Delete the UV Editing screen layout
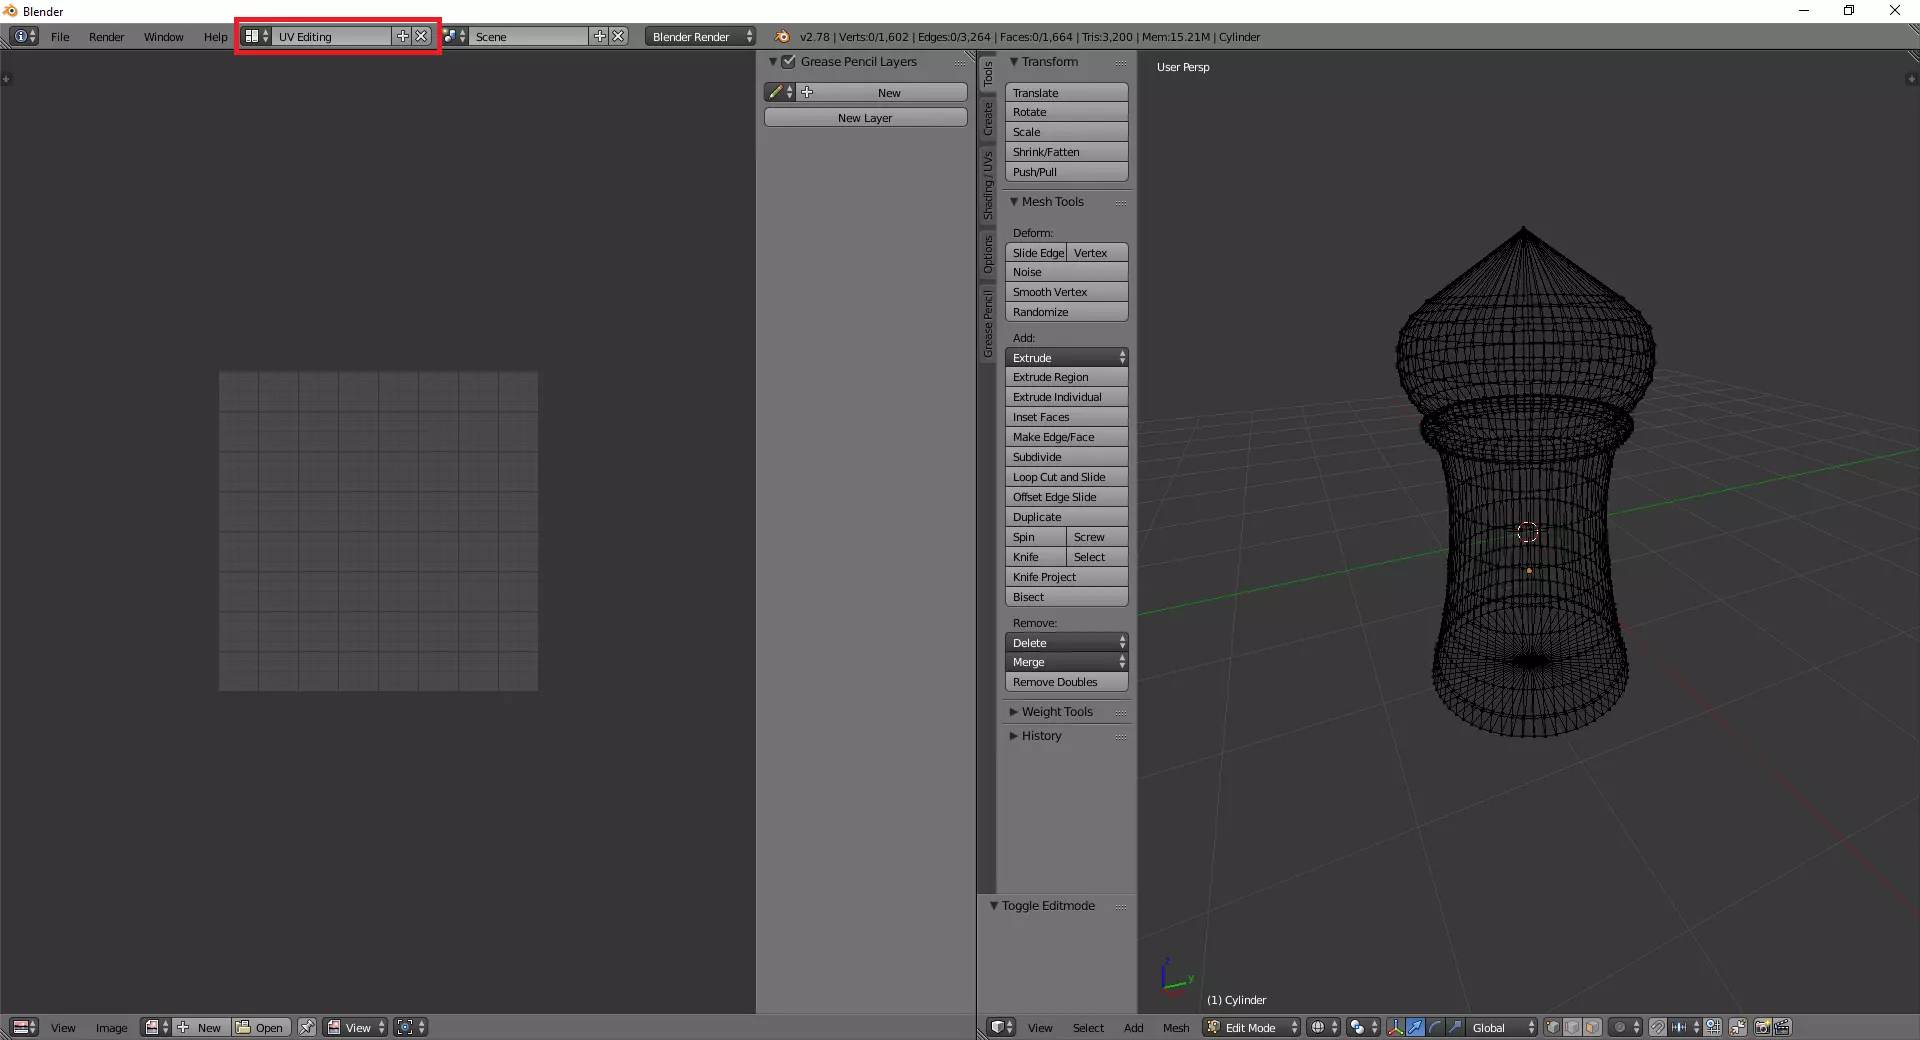 click(422, 36)
